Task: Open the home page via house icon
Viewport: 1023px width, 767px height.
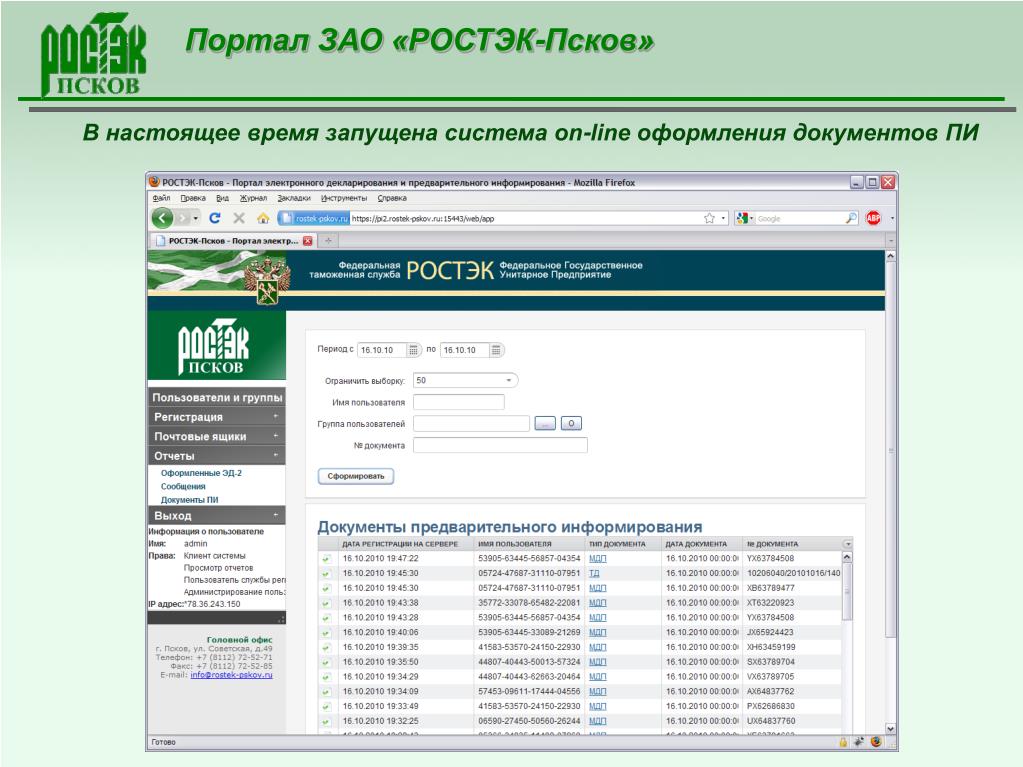Action: coord(263,218)
